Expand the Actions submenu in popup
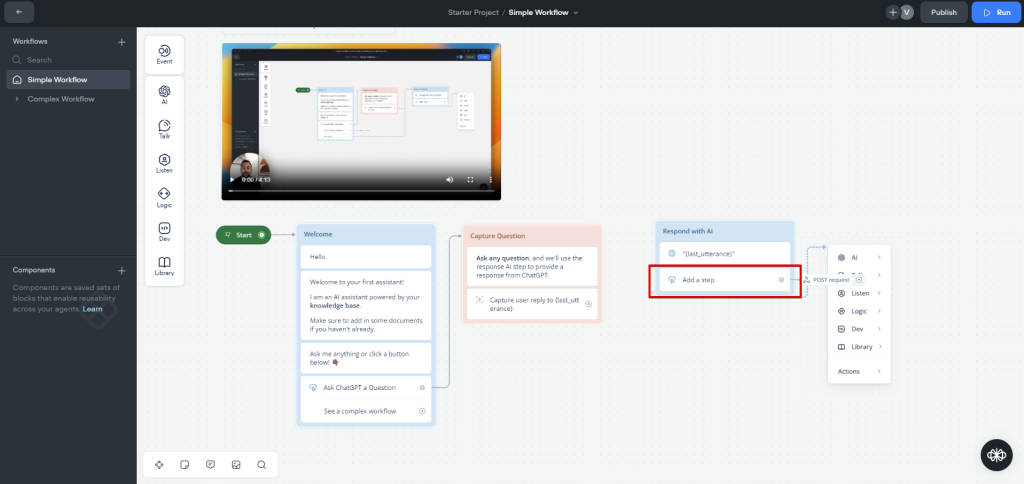1024x484 pixels. pyautogui.click(x=860, y=371)
